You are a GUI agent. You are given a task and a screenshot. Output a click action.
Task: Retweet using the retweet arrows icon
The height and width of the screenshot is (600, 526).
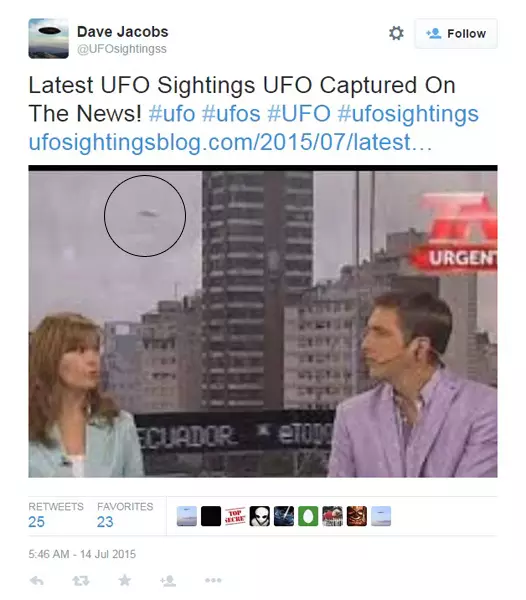coord(81,581)
